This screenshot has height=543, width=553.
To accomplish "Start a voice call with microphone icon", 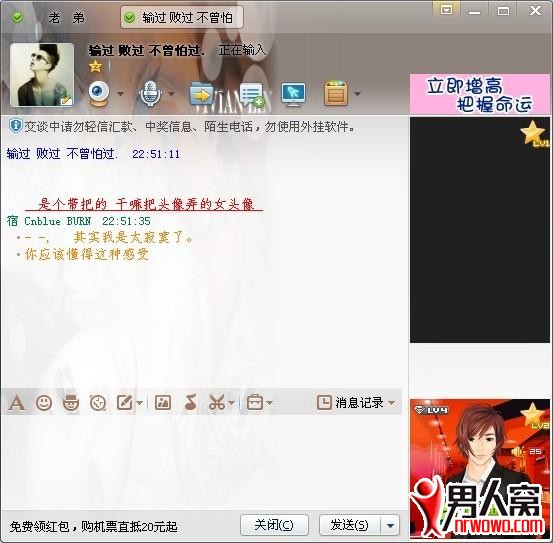I will 150,93.
